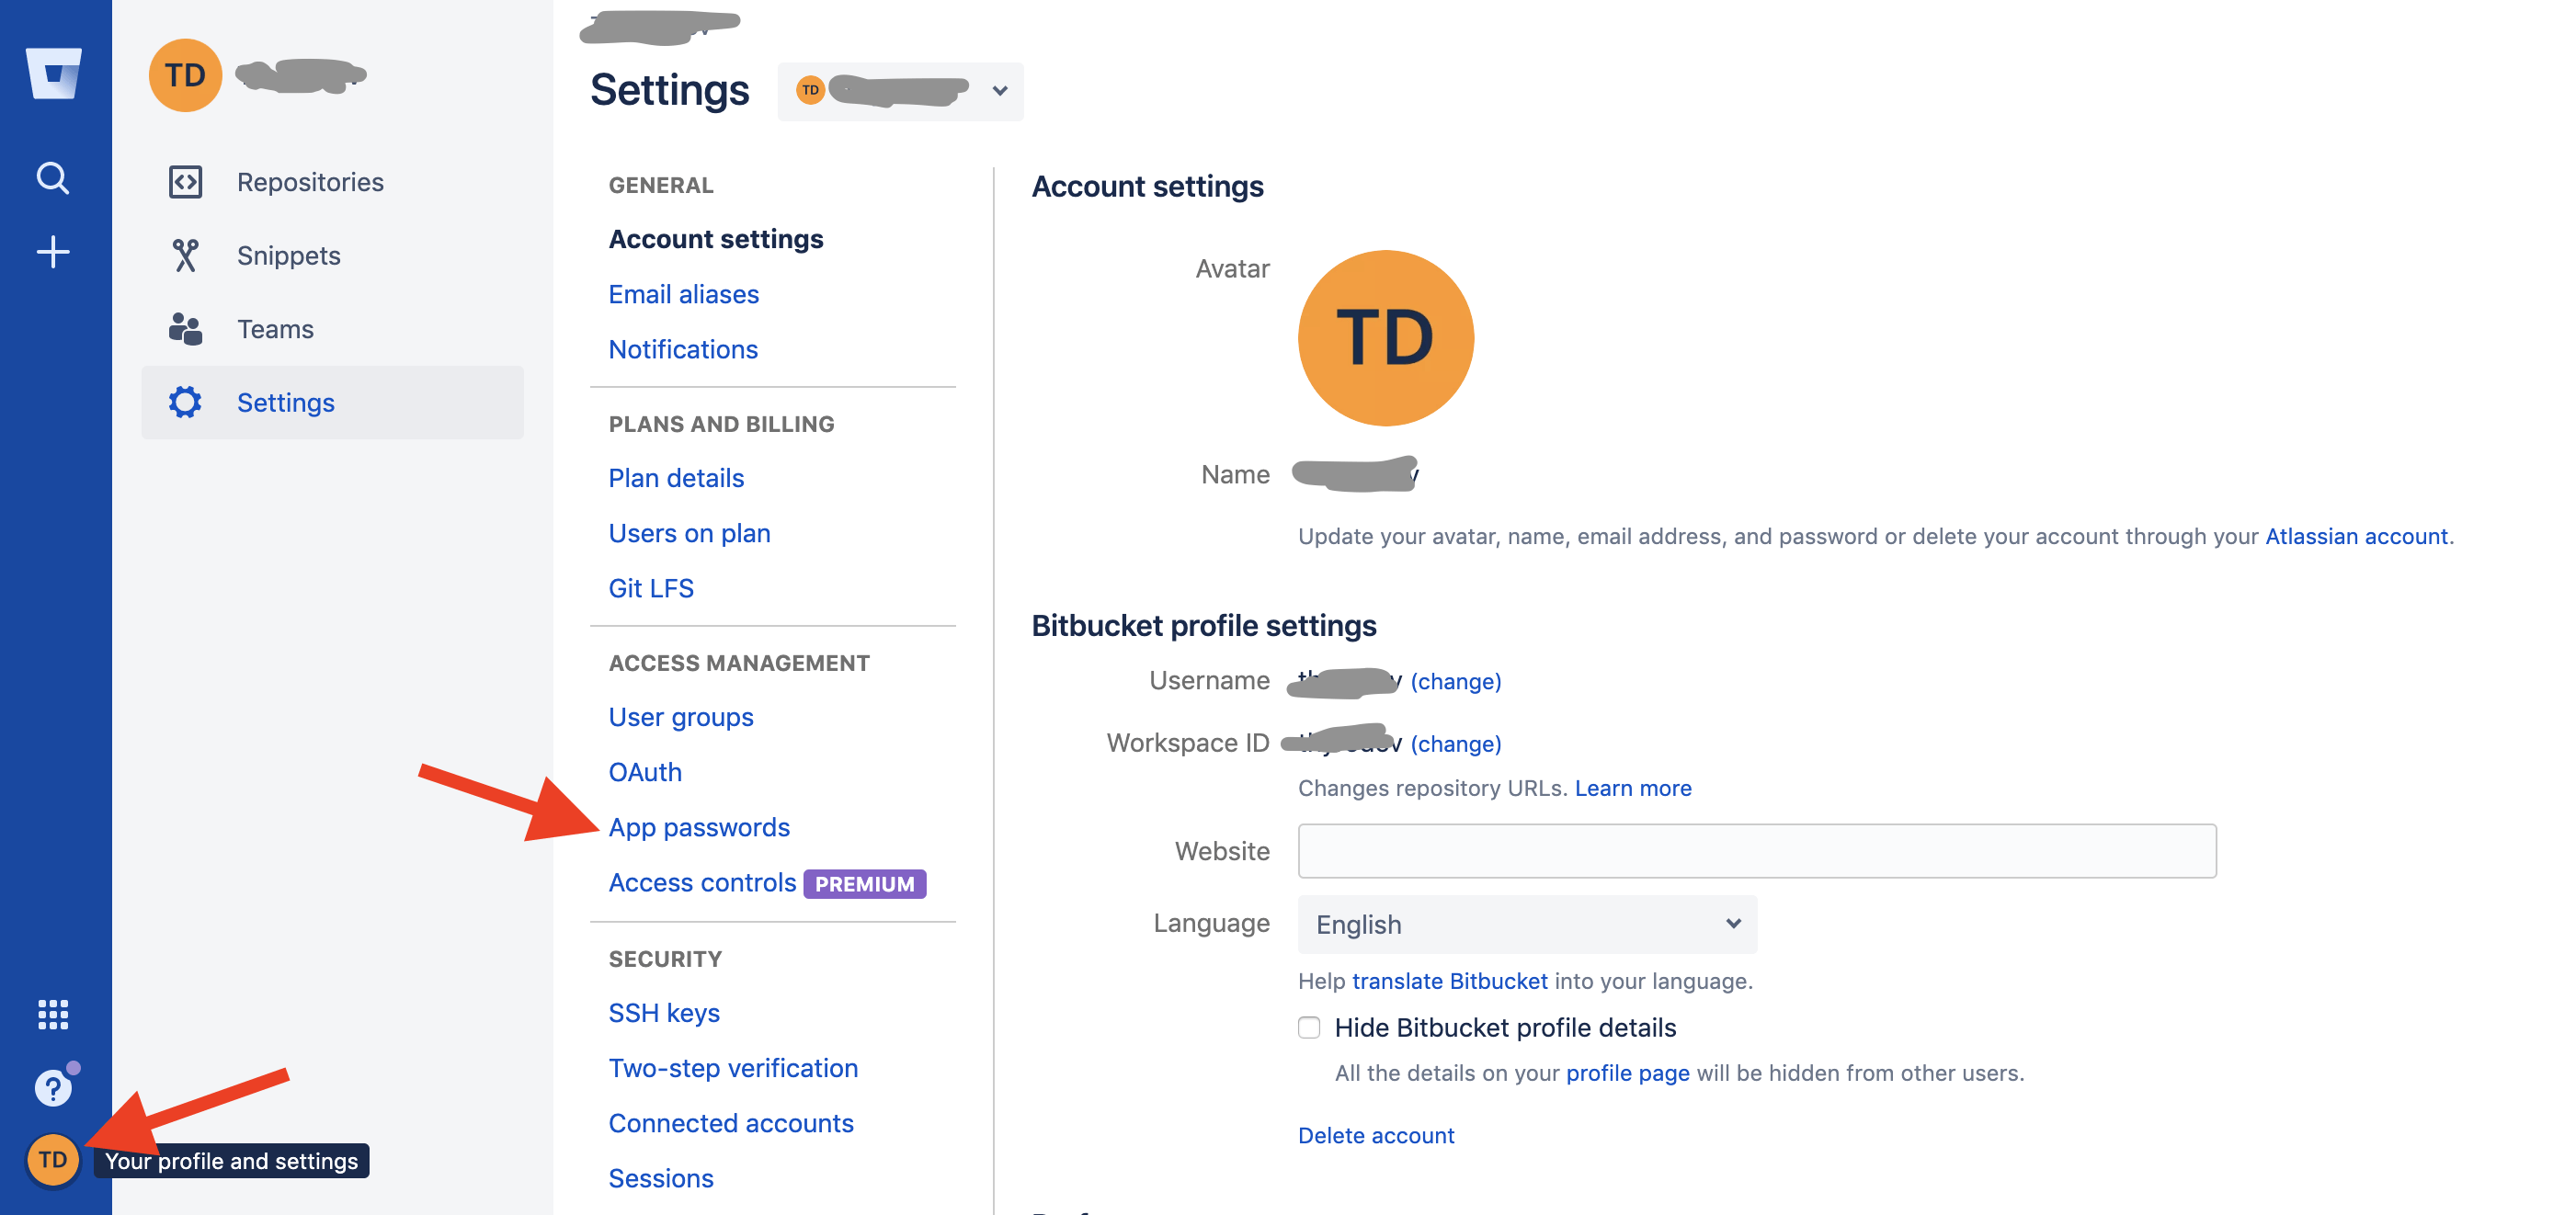Click change link next to Username
The width and height of the screenshot is (2576, 1215).
click(x=1455, y=681)
